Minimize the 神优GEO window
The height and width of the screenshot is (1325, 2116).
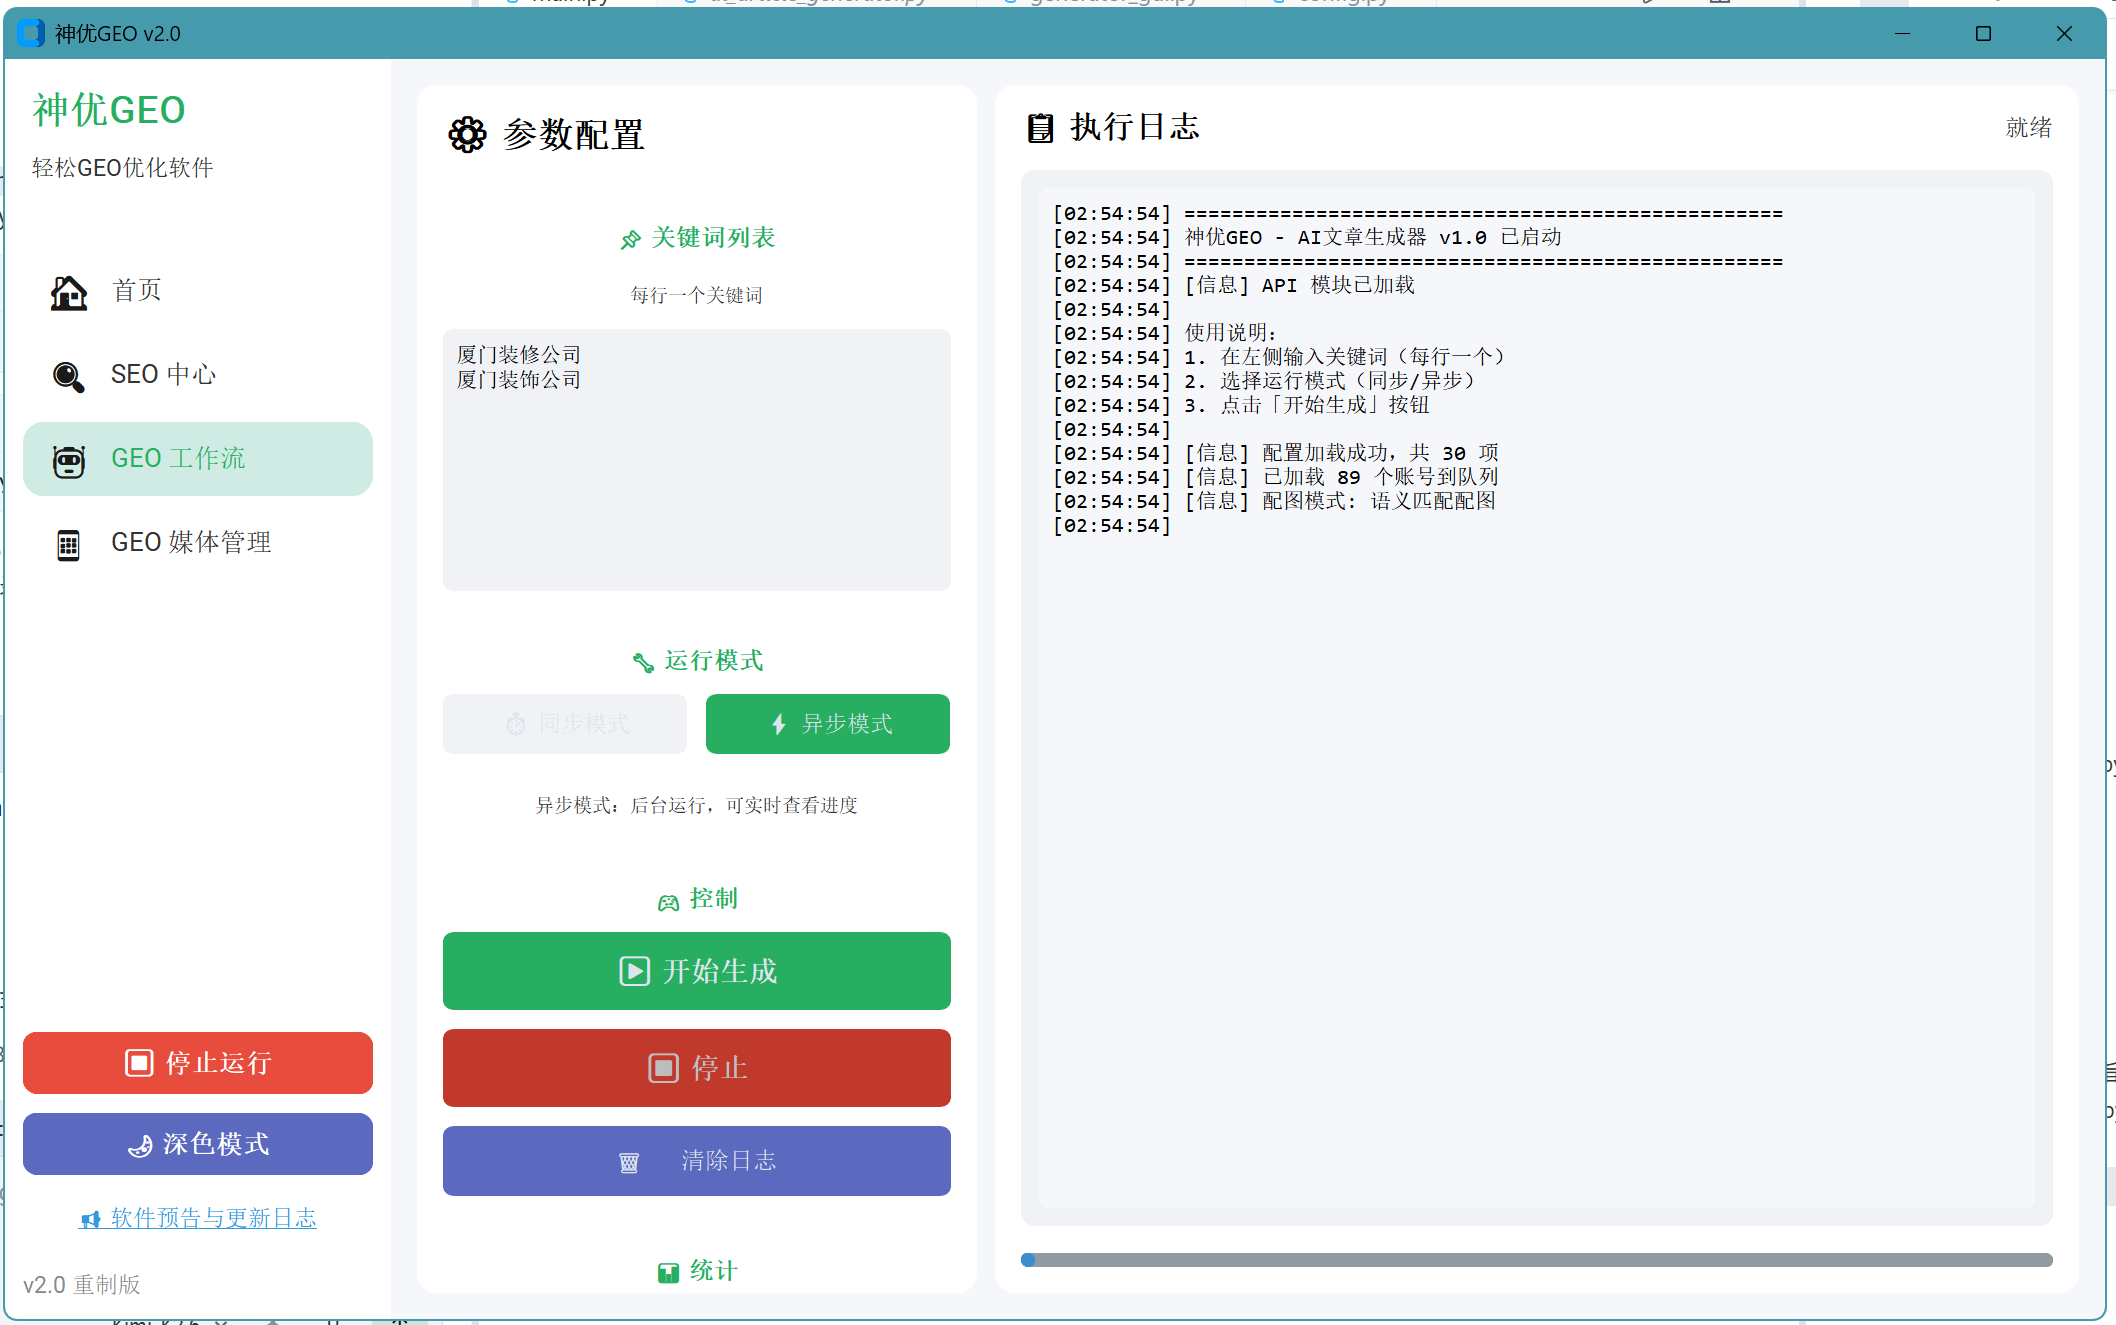(x=1903, y=33)
